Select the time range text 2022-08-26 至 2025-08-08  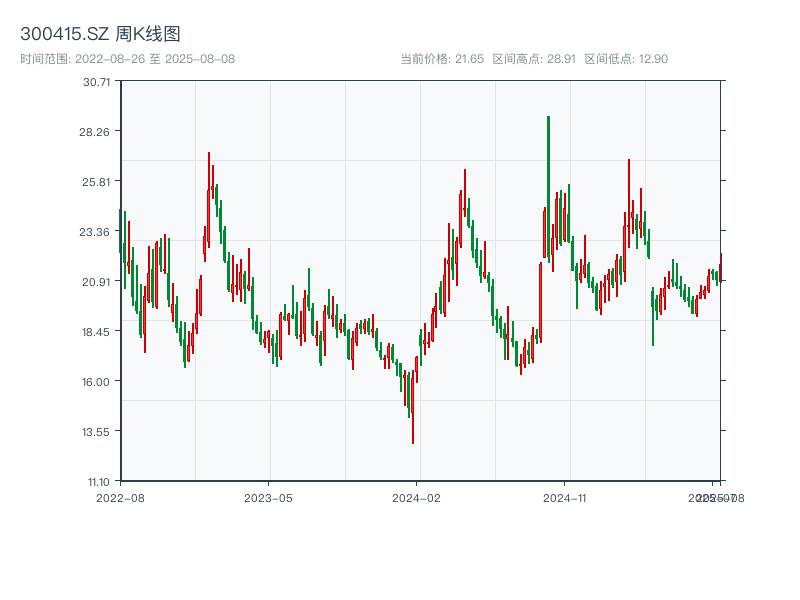pos(155,59)
